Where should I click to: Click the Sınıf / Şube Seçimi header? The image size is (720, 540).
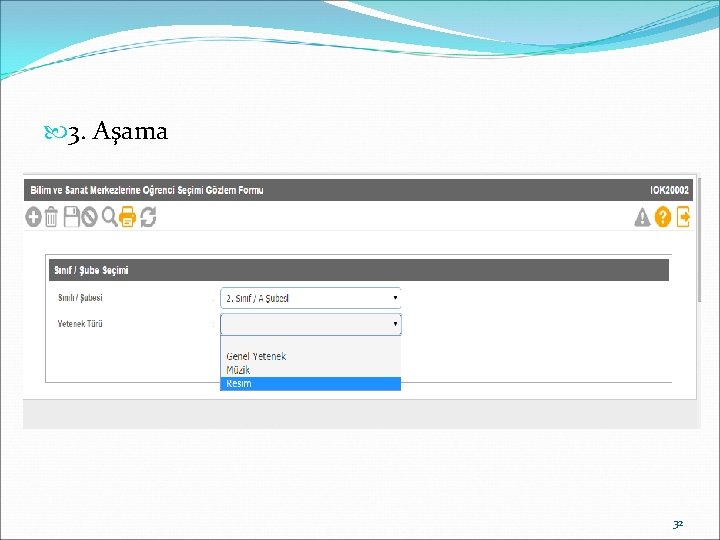pos(359,270)
